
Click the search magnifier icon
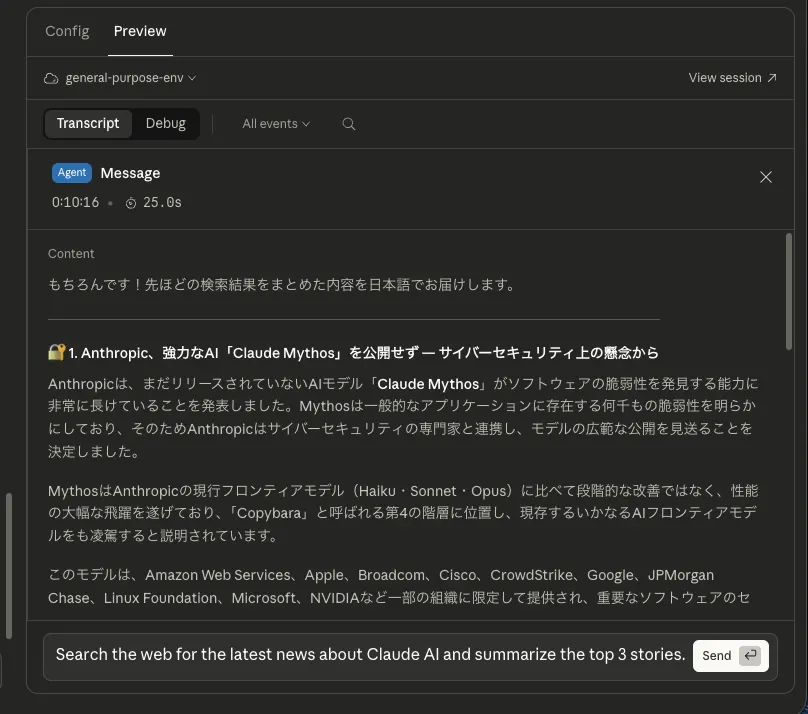tap(349, 124)
